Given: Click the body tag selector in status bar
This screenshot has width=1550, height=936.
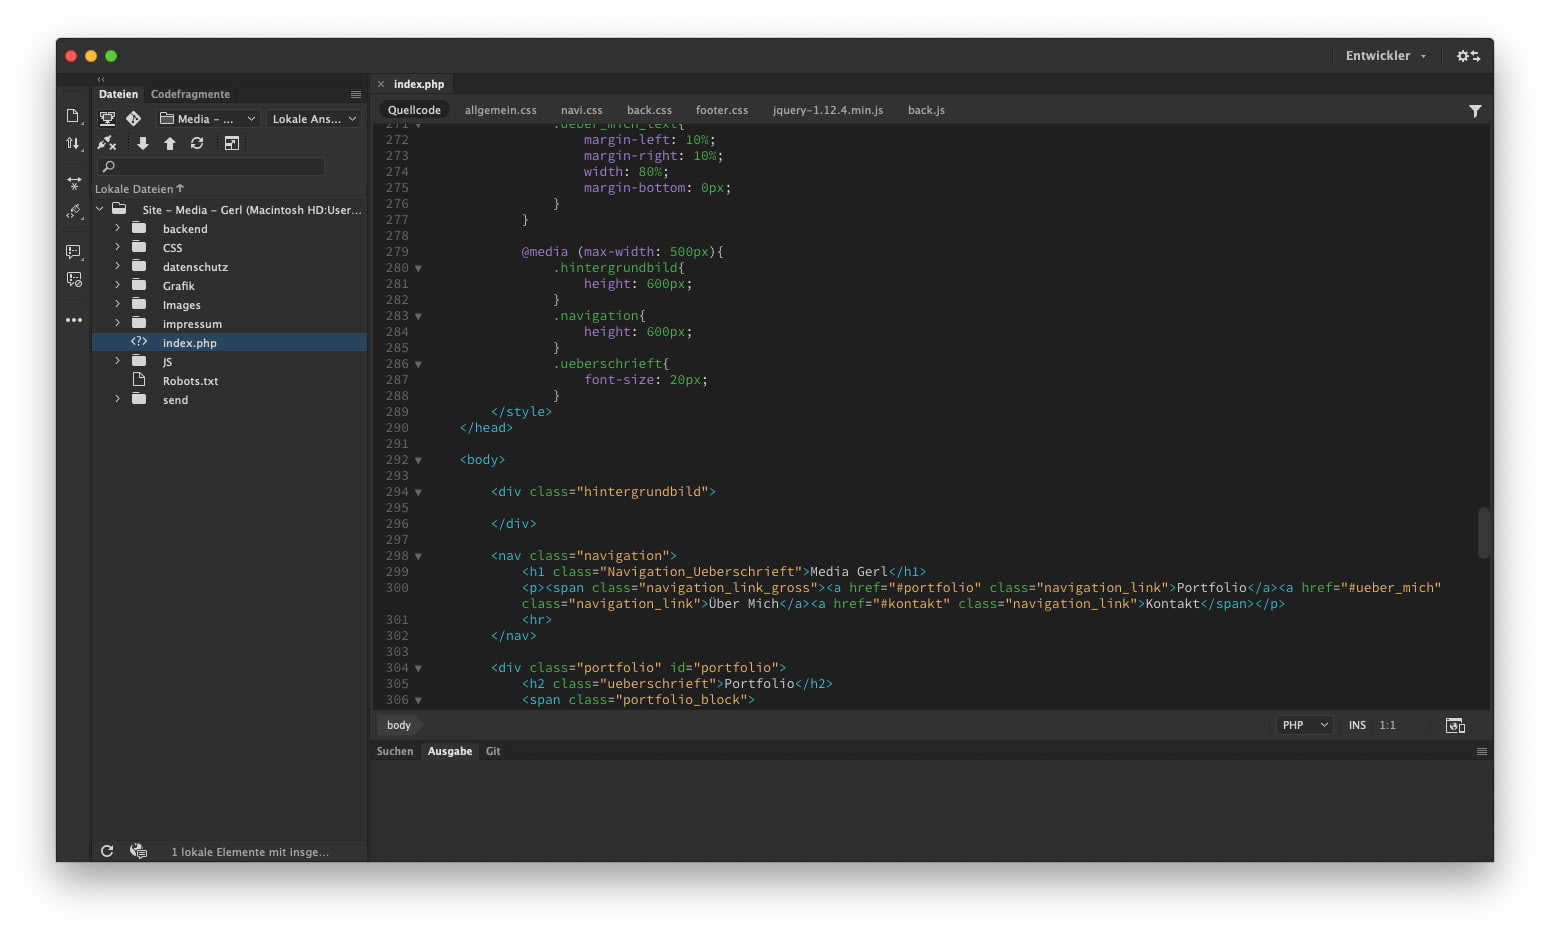Looking at the screenshot, I should coord(399,726).
